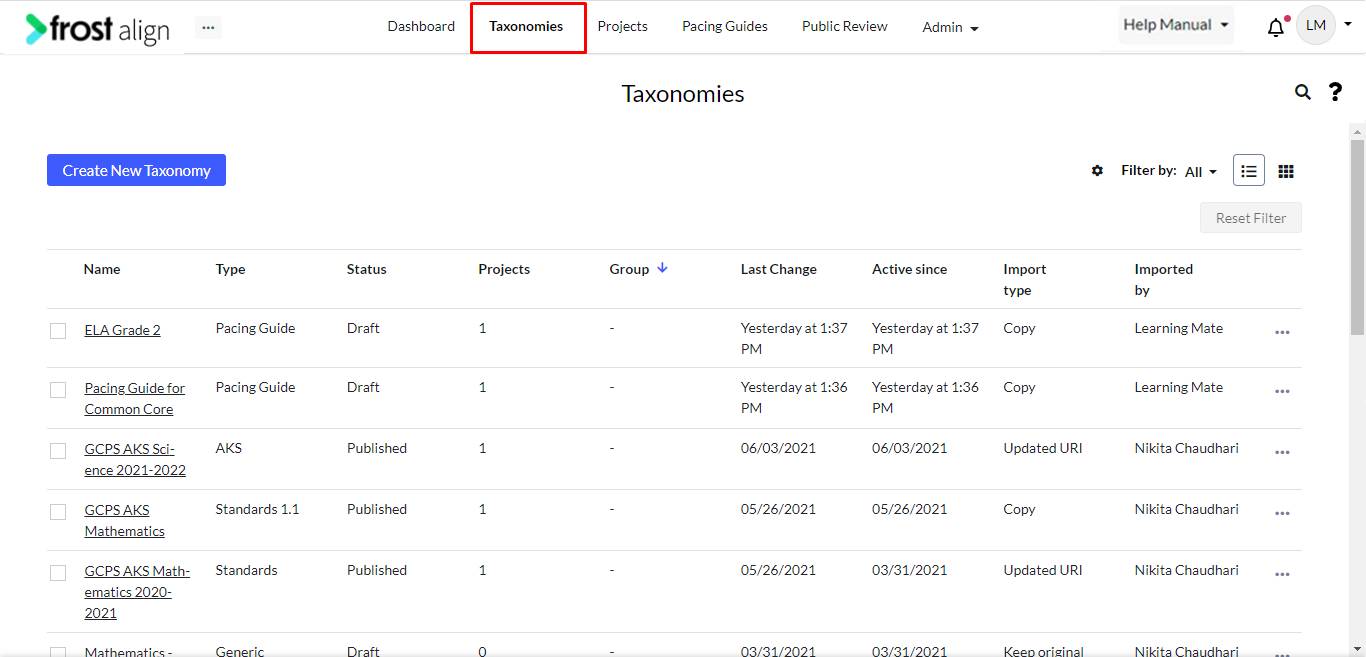The image size is (1366, 657).
Task: Open the Help Manual dropdown
Action: [1175, 24]
